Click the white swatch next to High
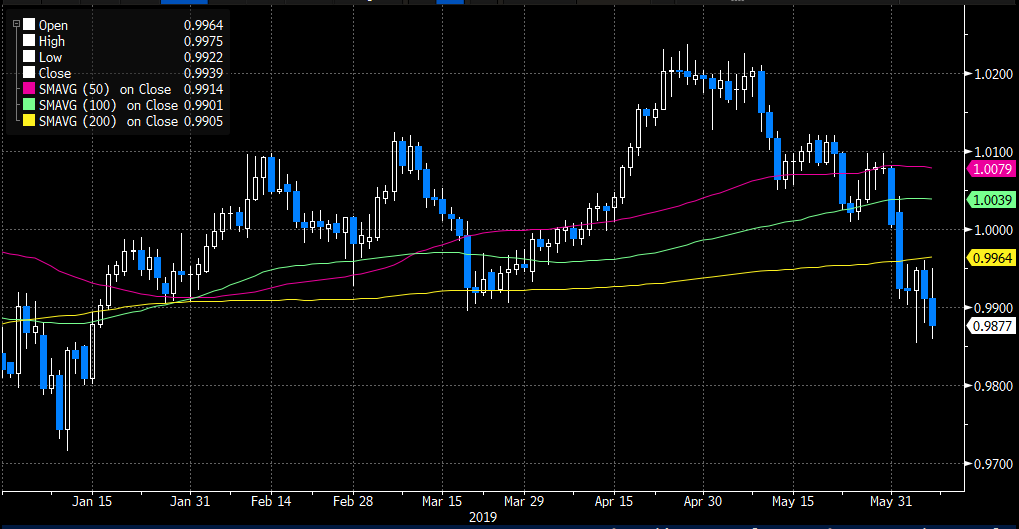The height and width of the screenshot is (529, 1019). 29,41
